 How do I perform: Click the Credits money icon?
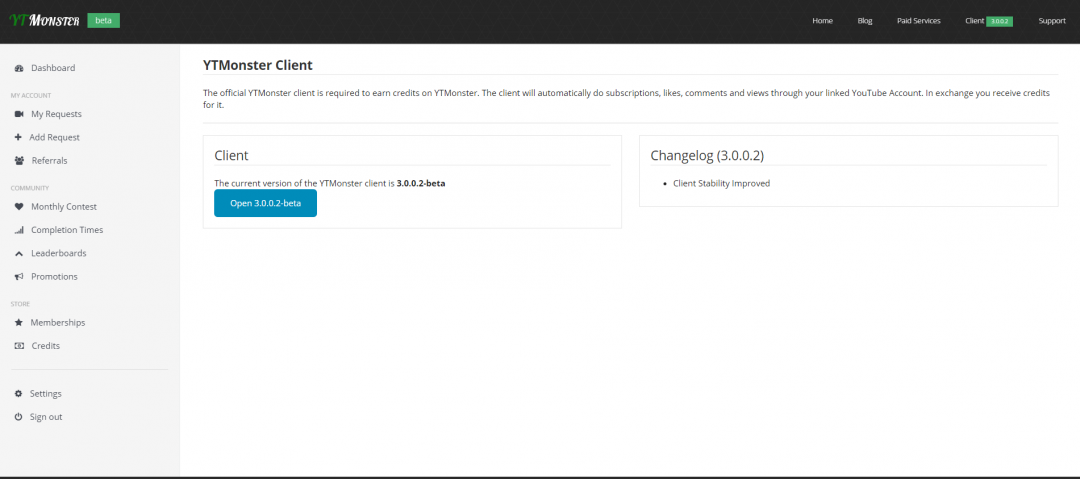coord(19,346)
